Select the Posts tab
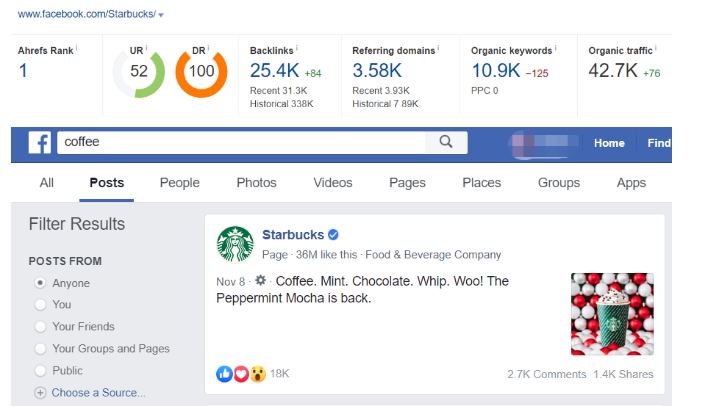The width and height of the screenshot is (712, 417). tap(107, 183)
